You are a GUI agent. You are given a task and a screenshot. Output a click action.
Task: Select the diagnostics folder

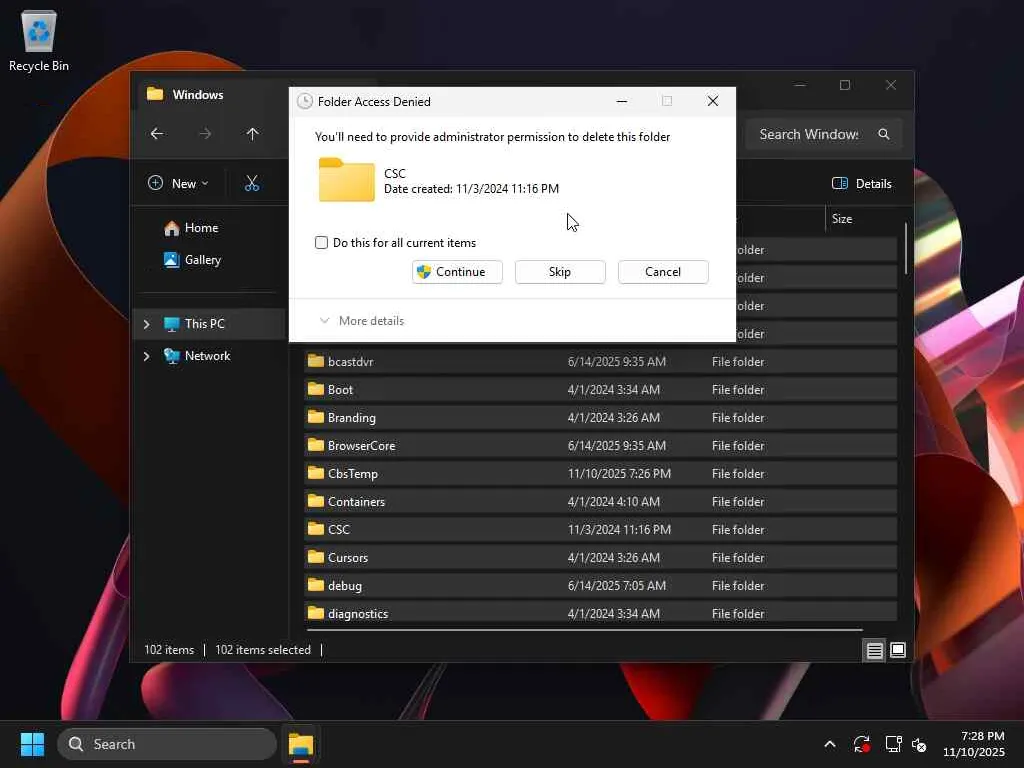pos(601,612)
